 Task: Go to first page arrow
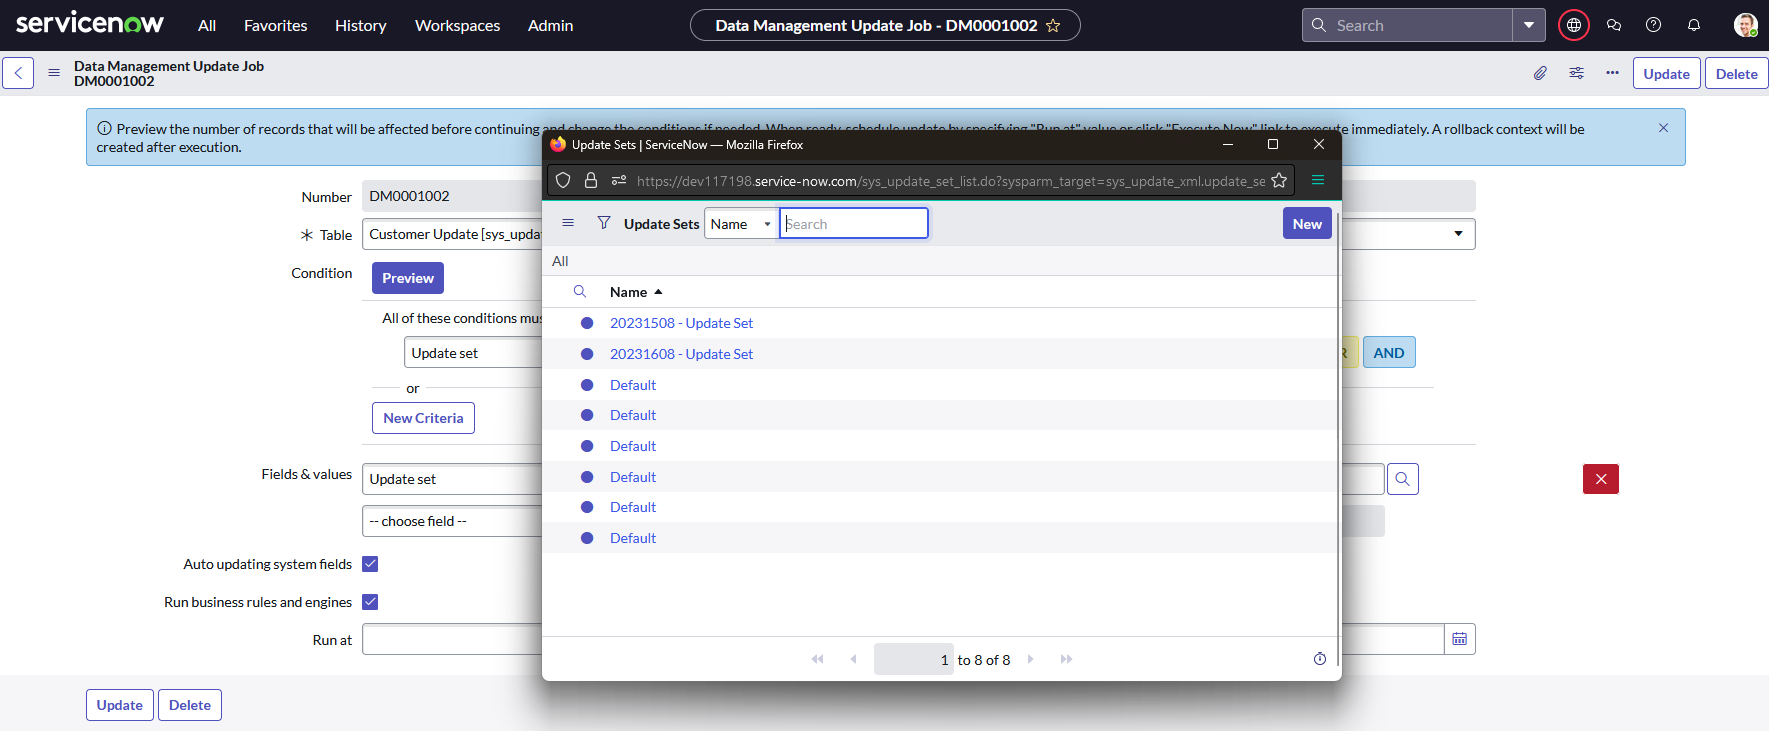tap(818, 659)
